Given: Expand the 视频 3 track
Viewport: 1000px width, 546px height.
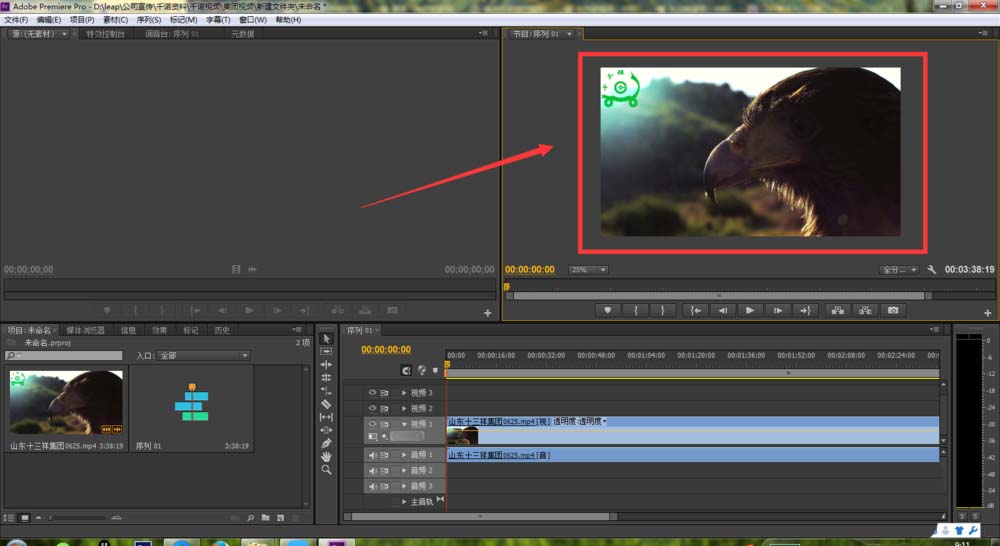Looking at the screenshot, I should click(404, 393).
